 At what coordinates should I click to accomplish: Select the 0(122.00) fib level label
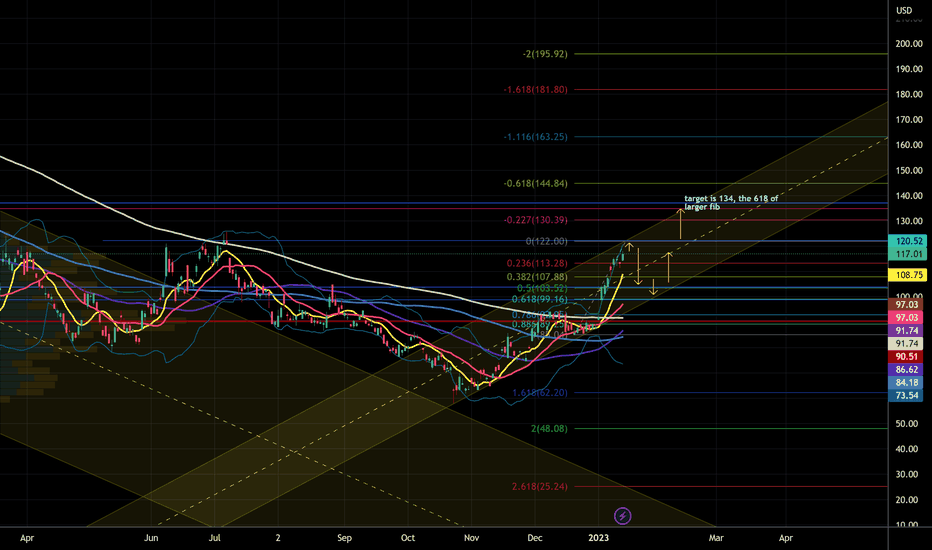coord(547,241)
